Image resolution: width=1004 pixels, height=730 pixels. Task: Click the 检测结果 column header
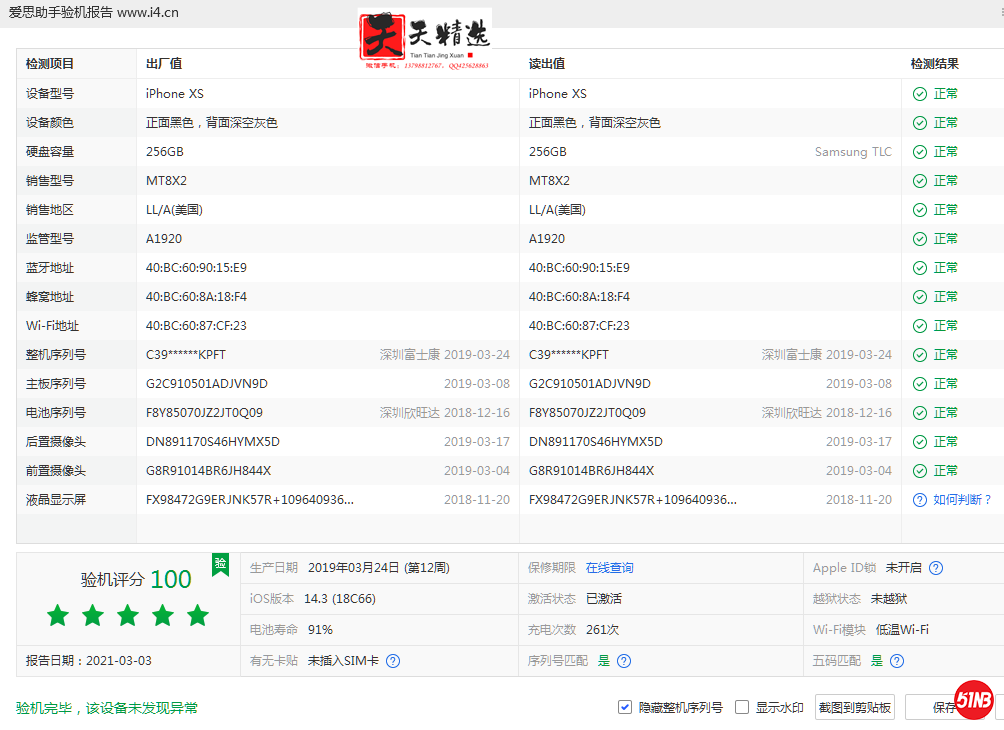[934, 64]
